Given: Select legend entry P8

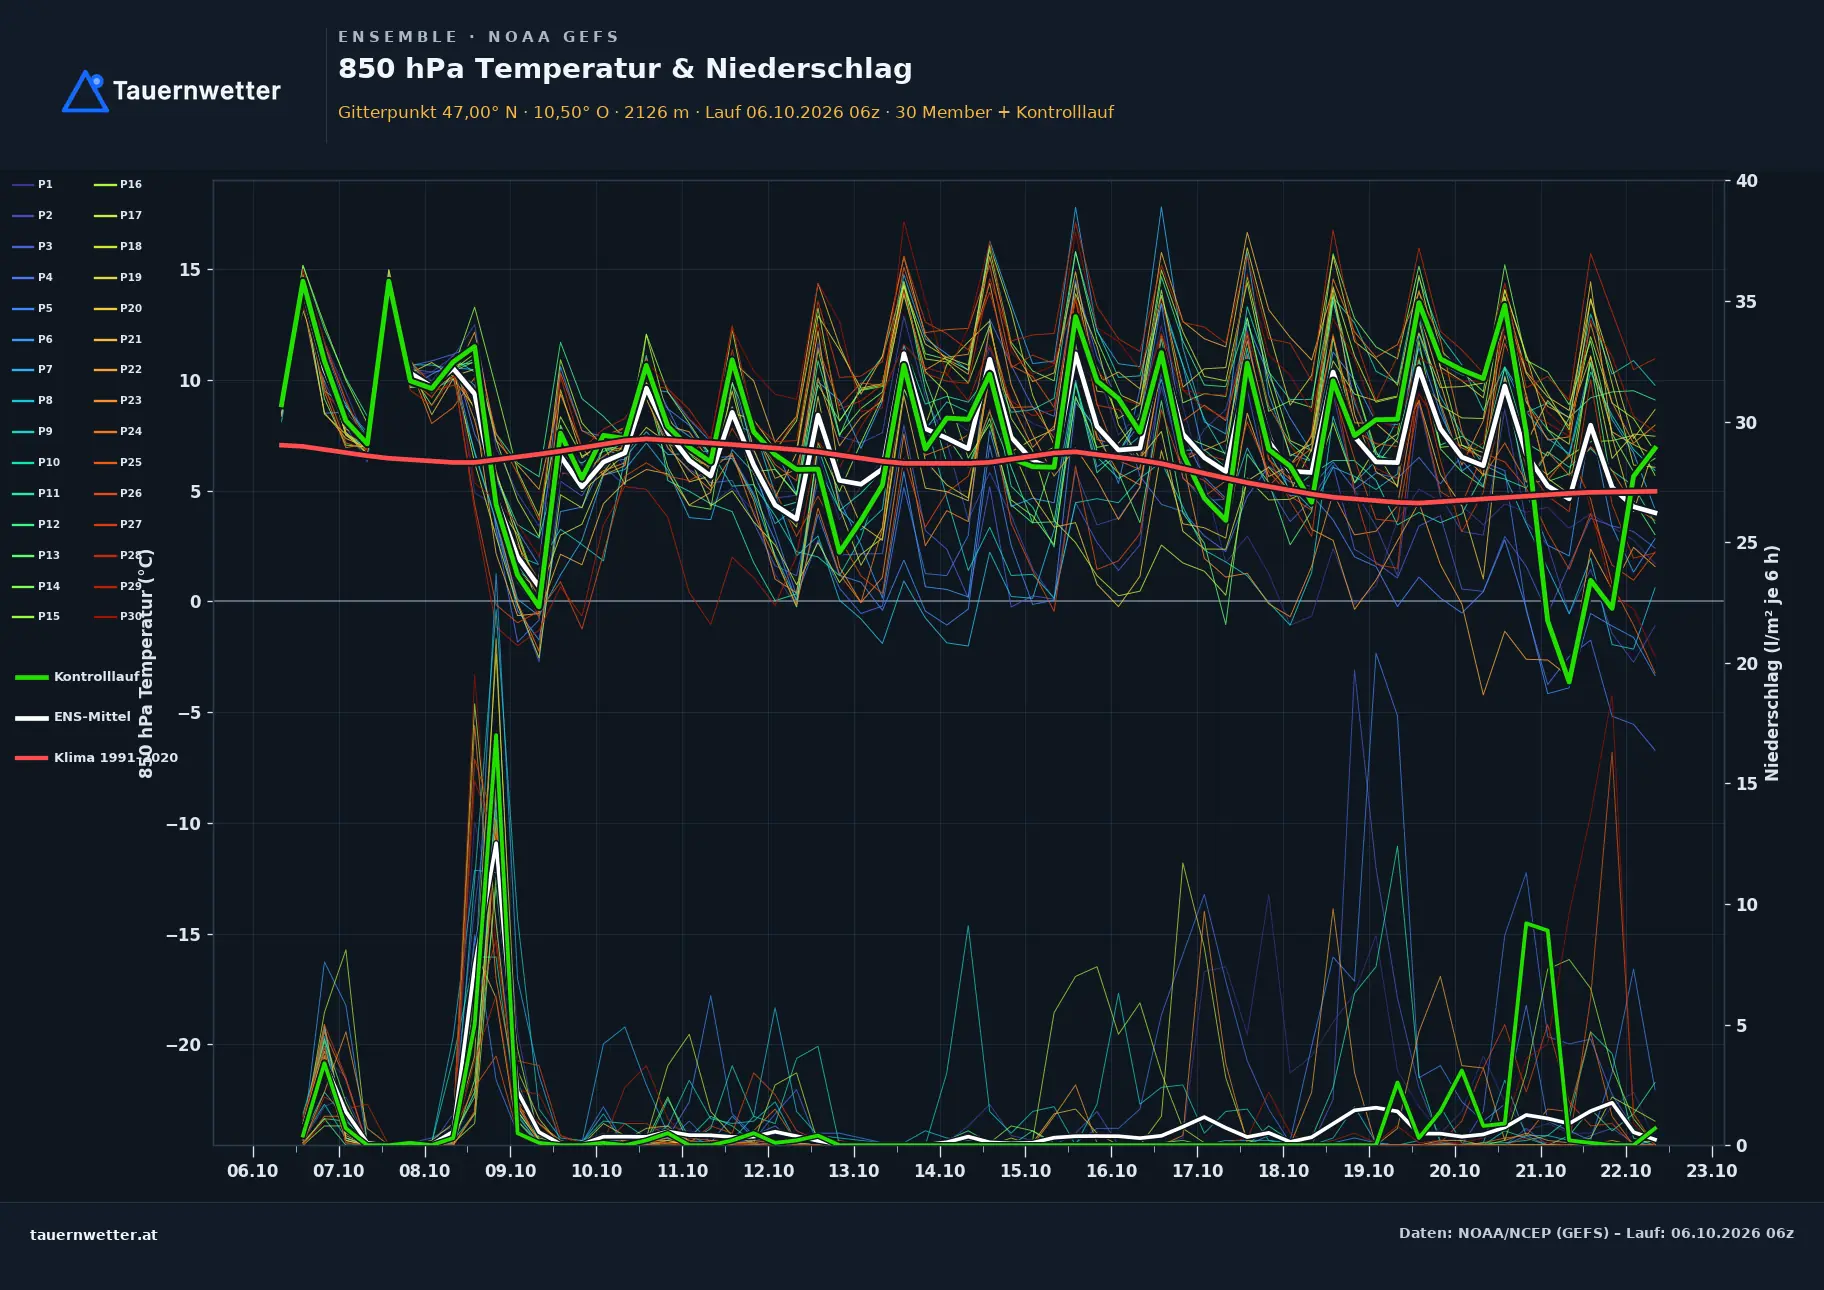Looking at the screenshot, I should click(x=32, y=400).
